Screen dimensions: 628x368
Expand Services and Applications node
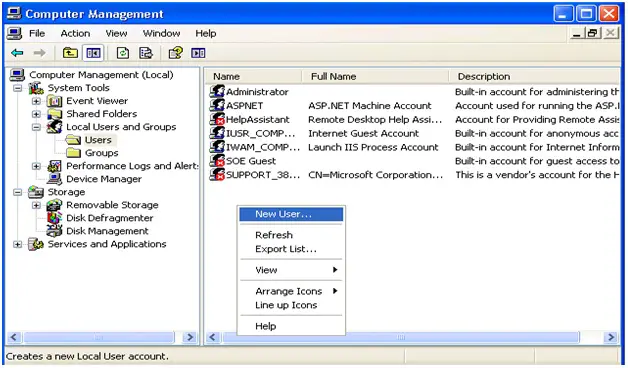pos(18,244)
